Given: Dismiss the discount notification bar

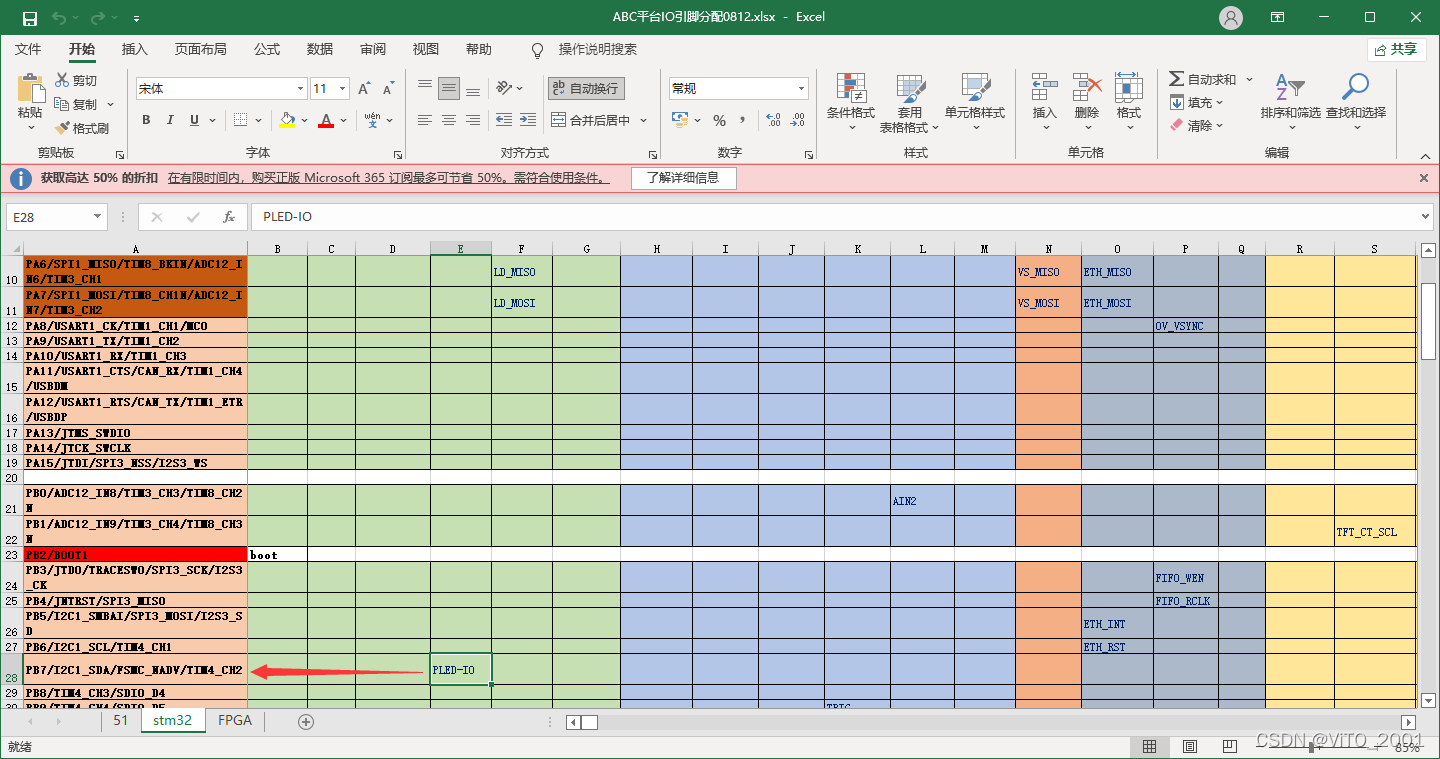Looking at the screenshot, I should pos(1424,178).
